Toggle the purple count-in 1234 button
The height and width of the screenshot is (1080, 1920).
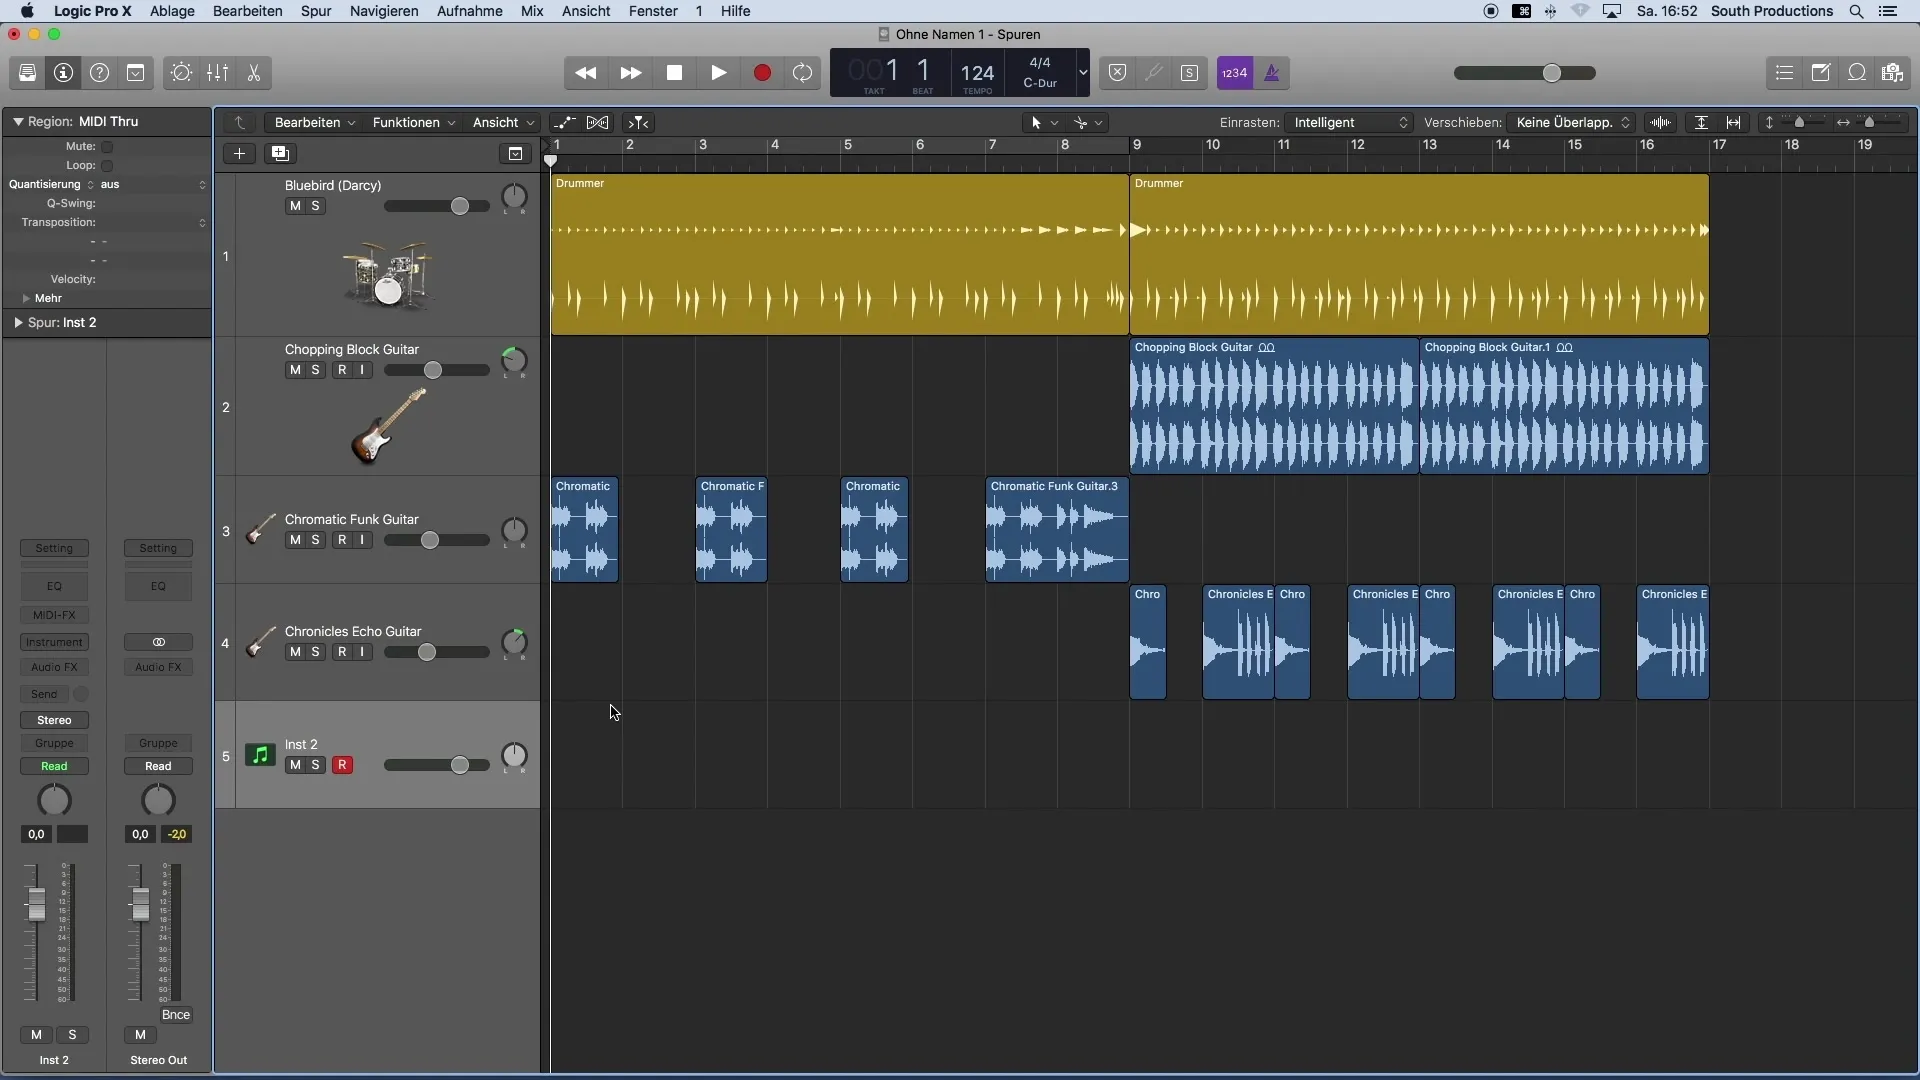[1235, 73]
